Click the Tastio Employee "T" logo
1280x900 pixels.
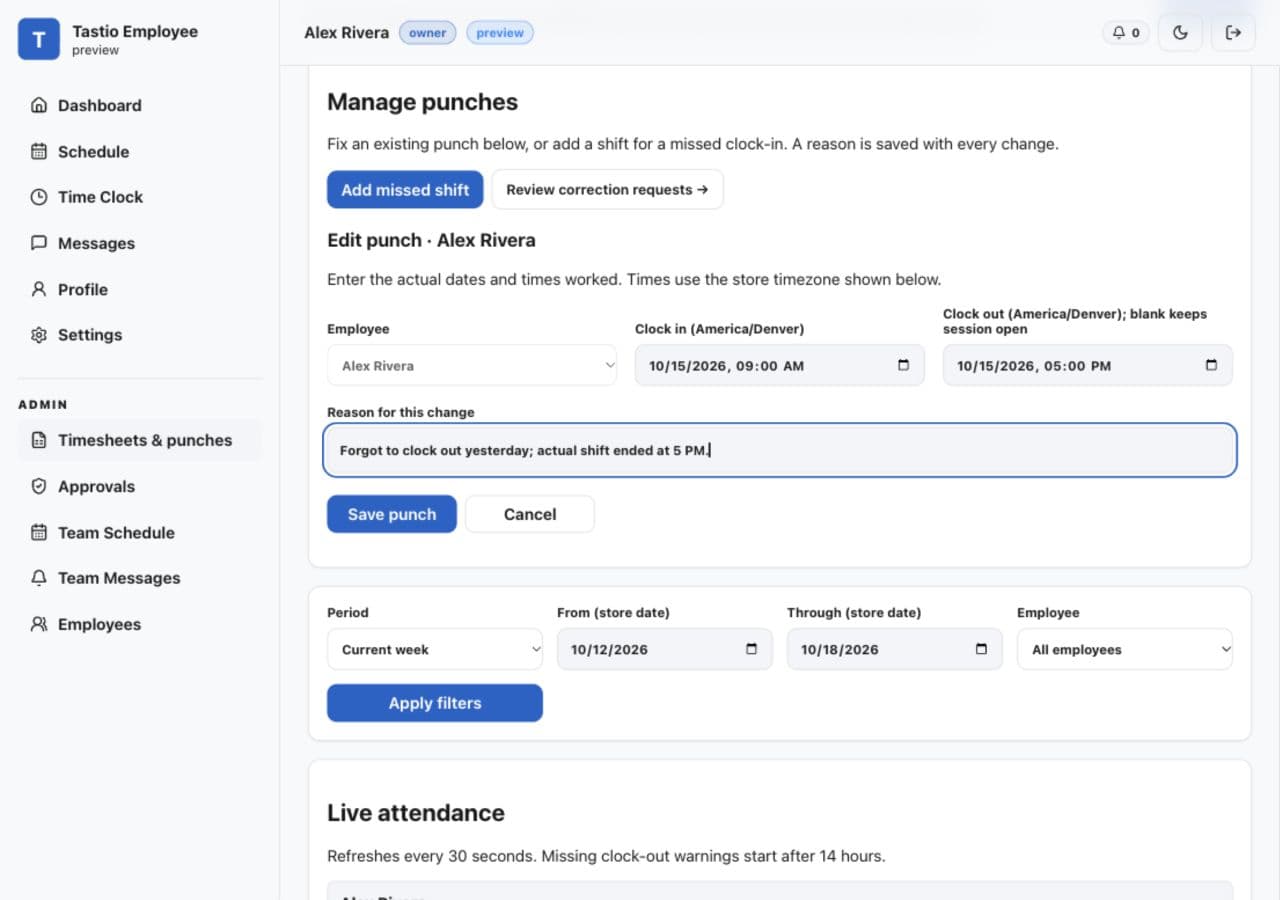(39, 39)
